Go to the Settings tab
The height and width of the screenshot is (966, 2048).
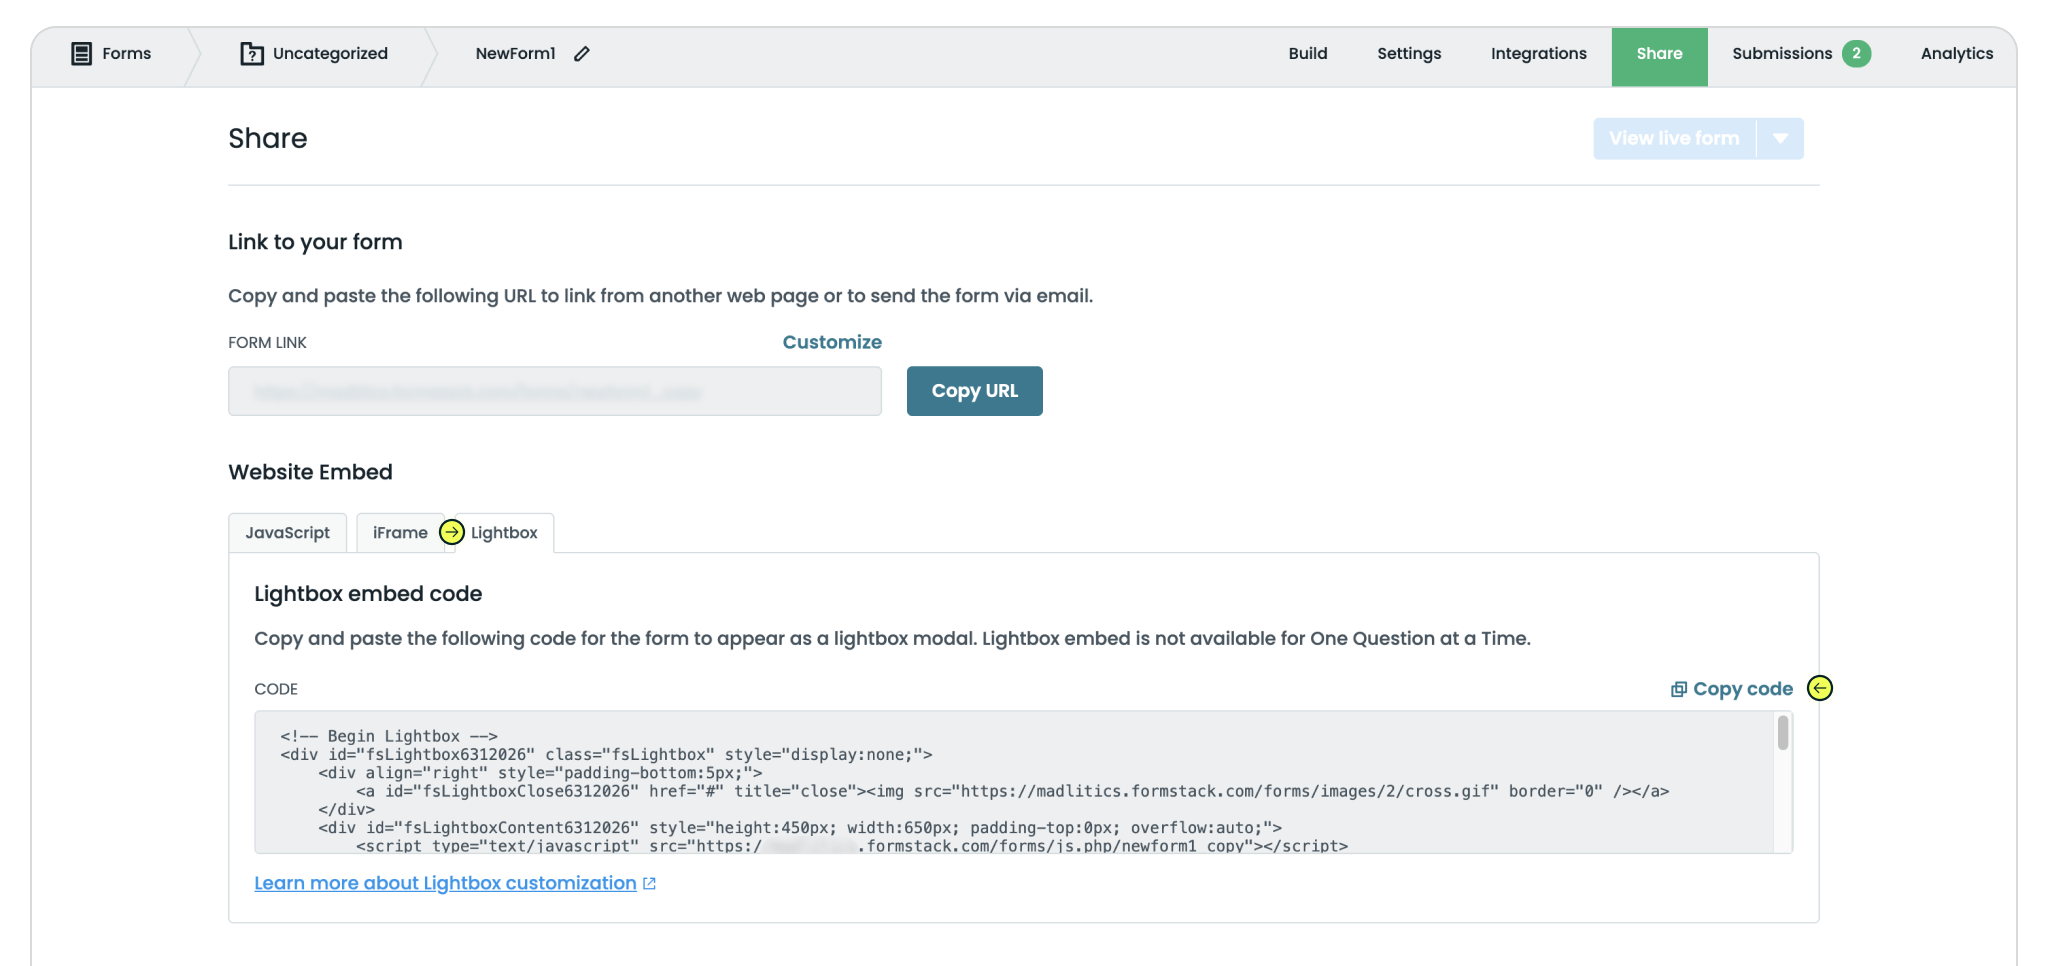(x=1409, y=54)
